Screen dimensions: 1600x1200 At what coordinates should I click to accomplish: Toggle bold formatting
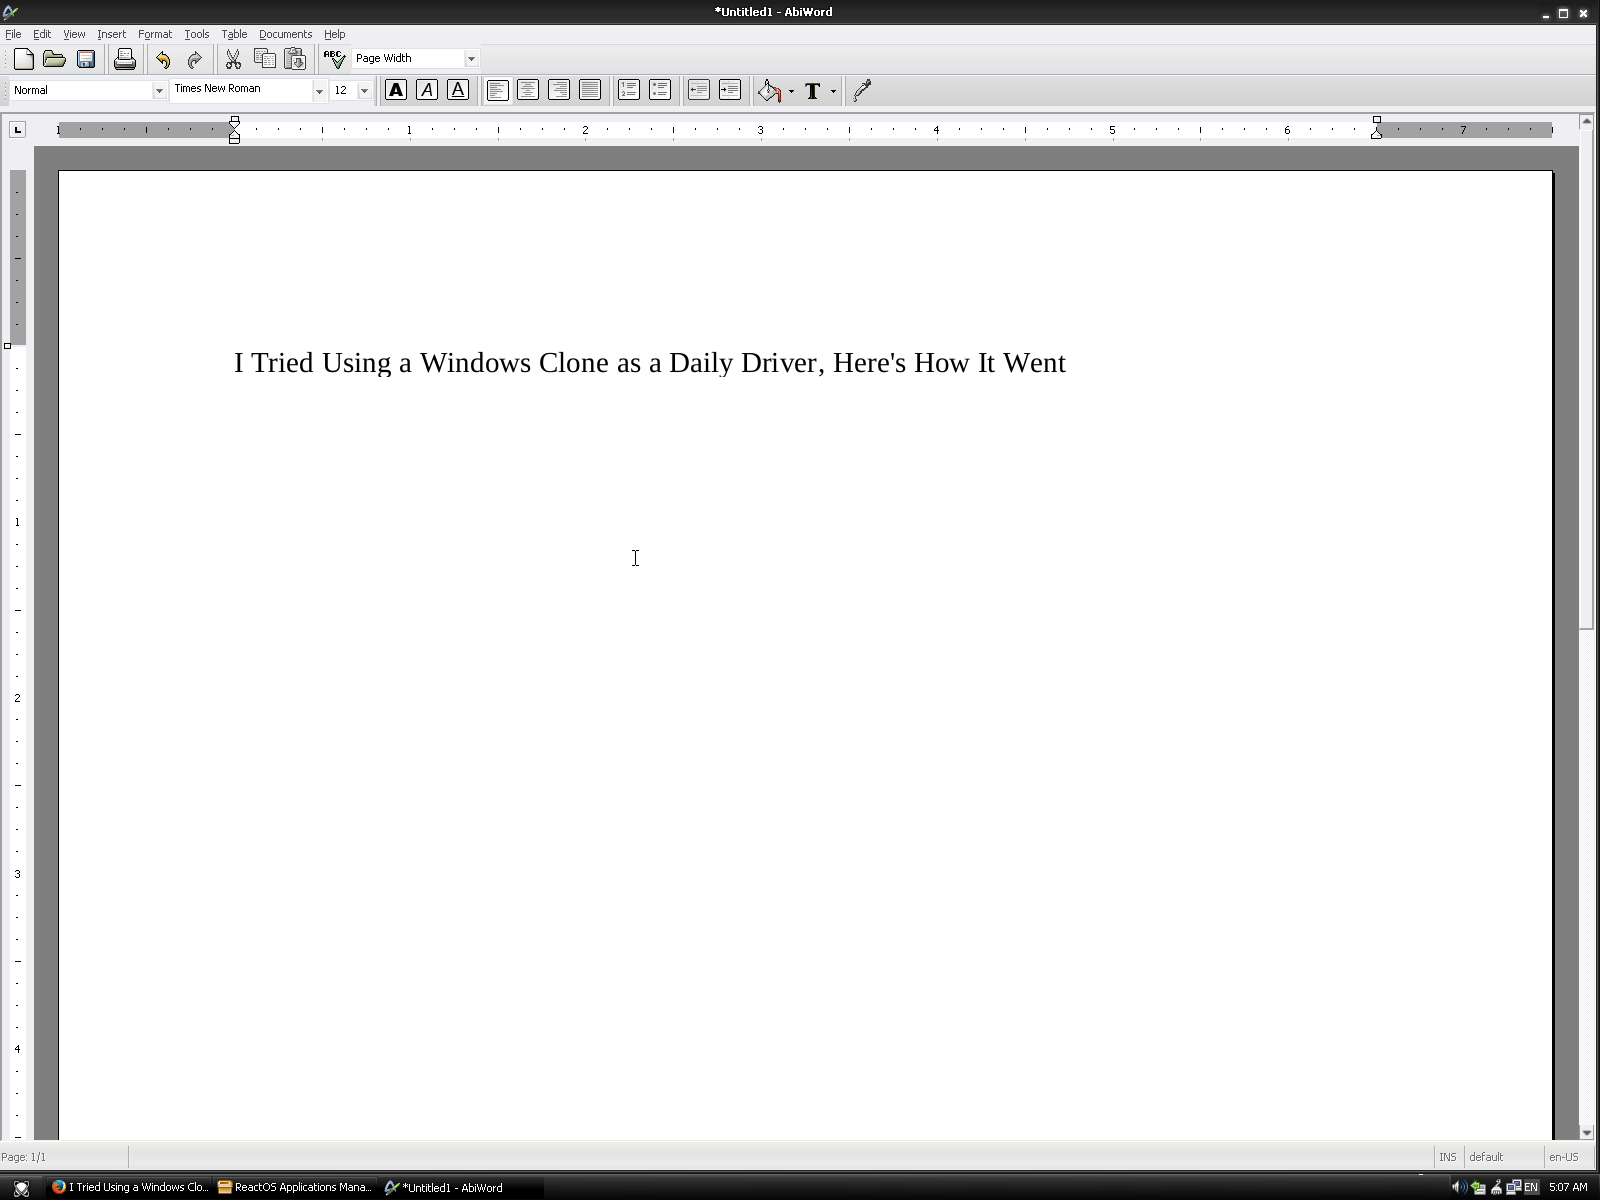point(396,91)
